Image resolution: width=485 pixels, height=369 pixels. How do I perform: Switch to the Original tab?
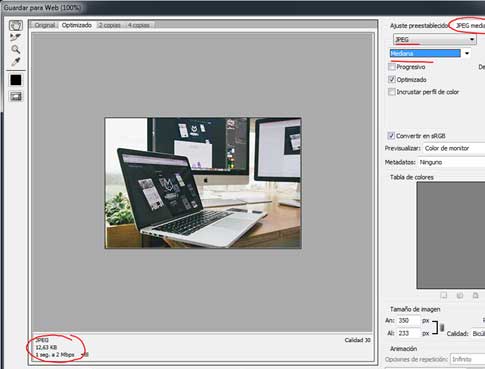coord(45,25)
